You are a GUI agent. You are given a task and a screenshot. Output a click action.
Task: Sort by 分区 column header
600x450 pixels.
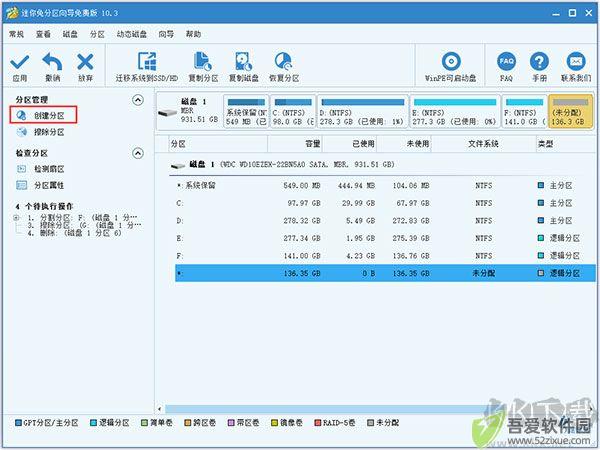point(218,144)
